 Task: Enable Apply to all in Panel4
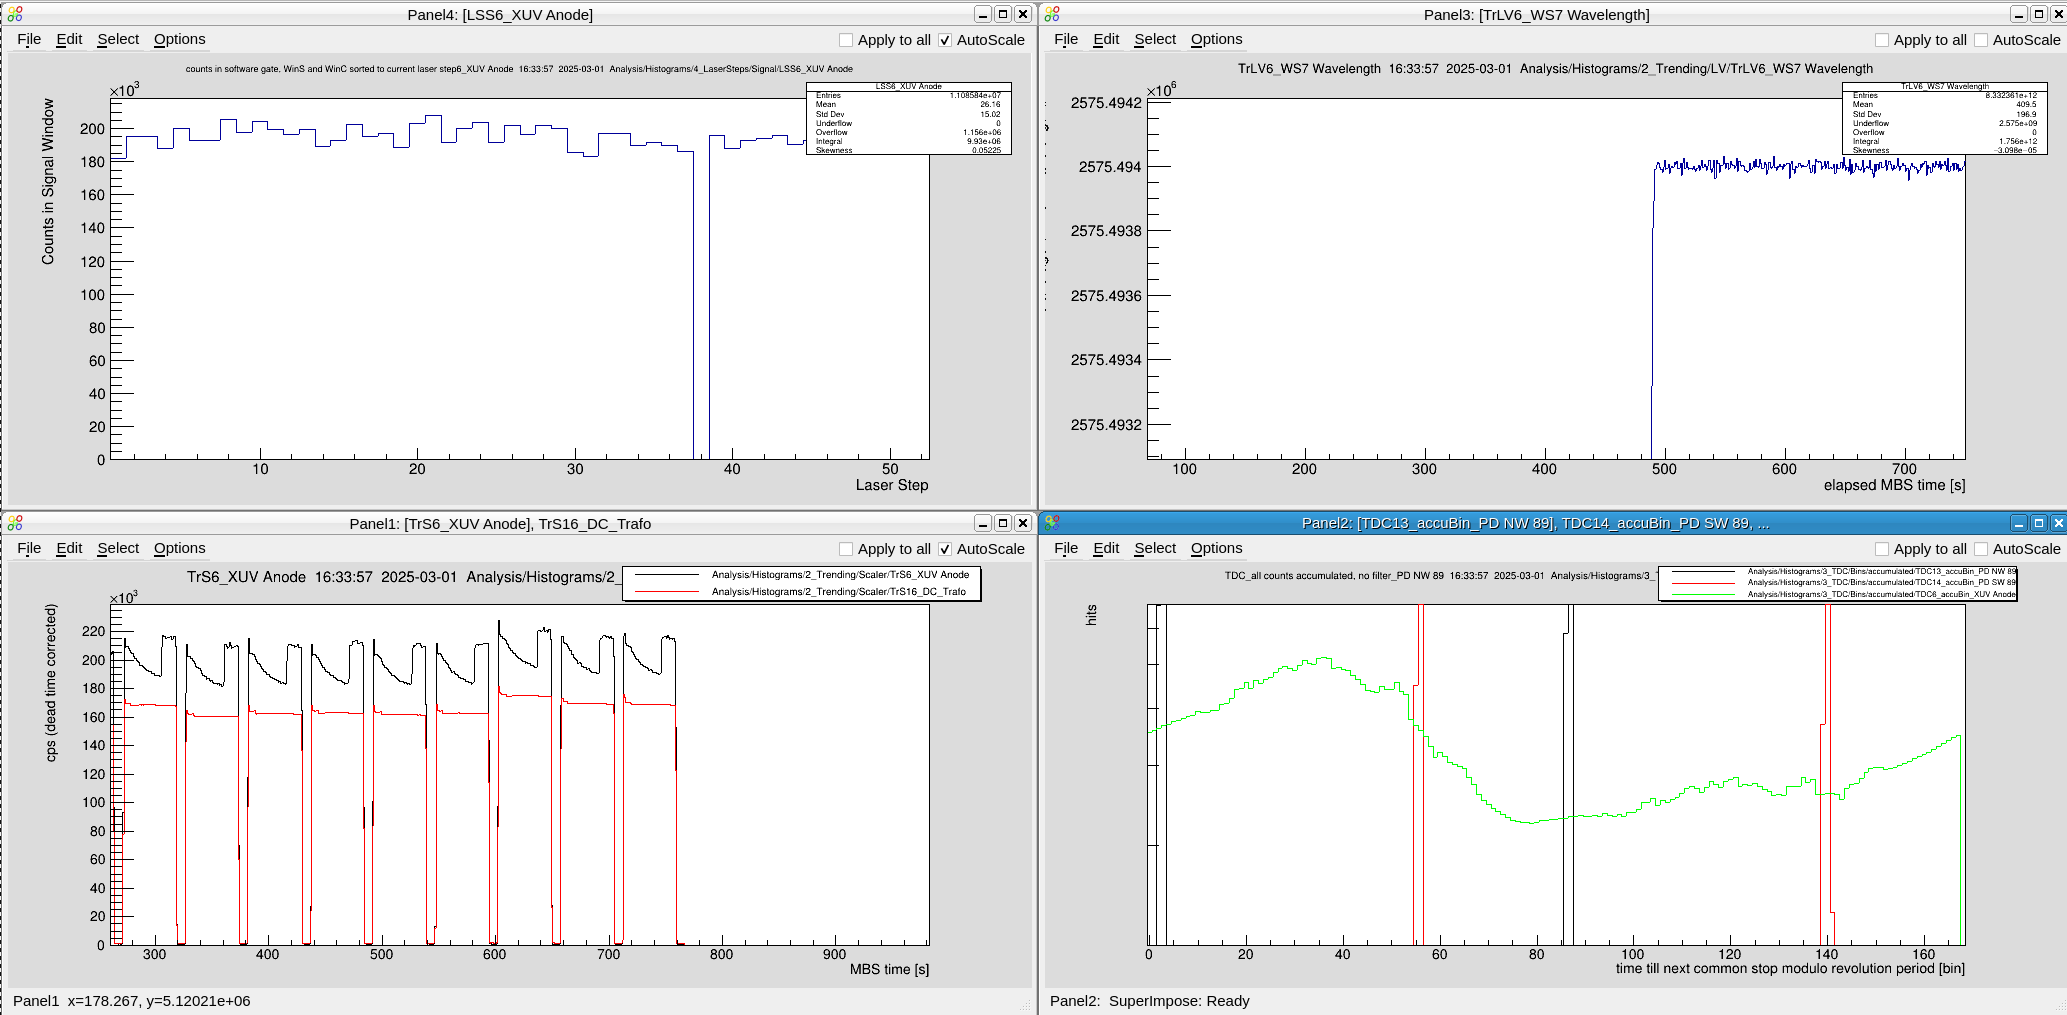[846, 40]
